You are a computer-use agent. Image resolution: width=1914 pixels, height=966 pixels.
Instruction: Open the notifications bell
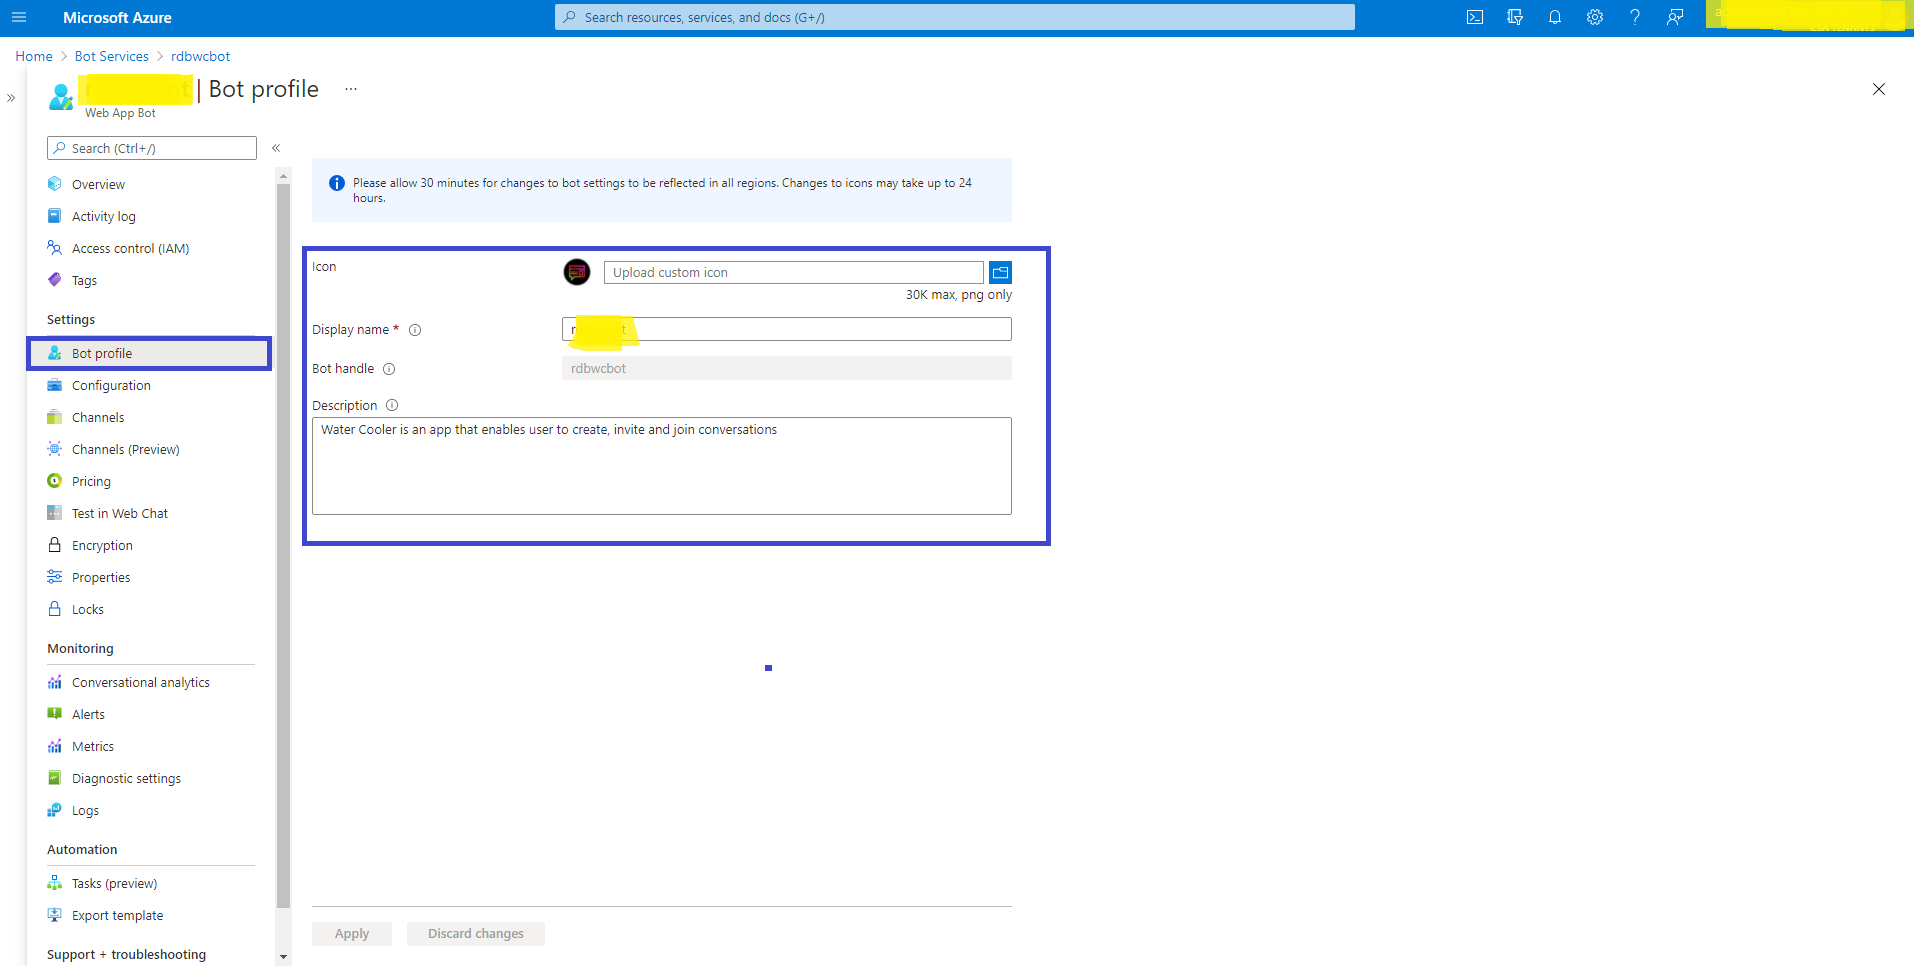click(x=1555, y=17)
